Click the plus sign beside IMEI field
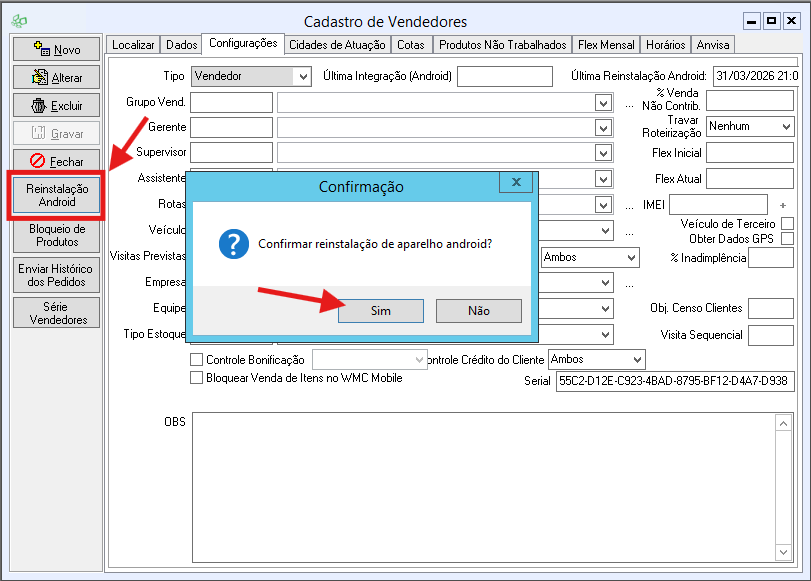Screen dimensions: 811x581 (783, 205)
